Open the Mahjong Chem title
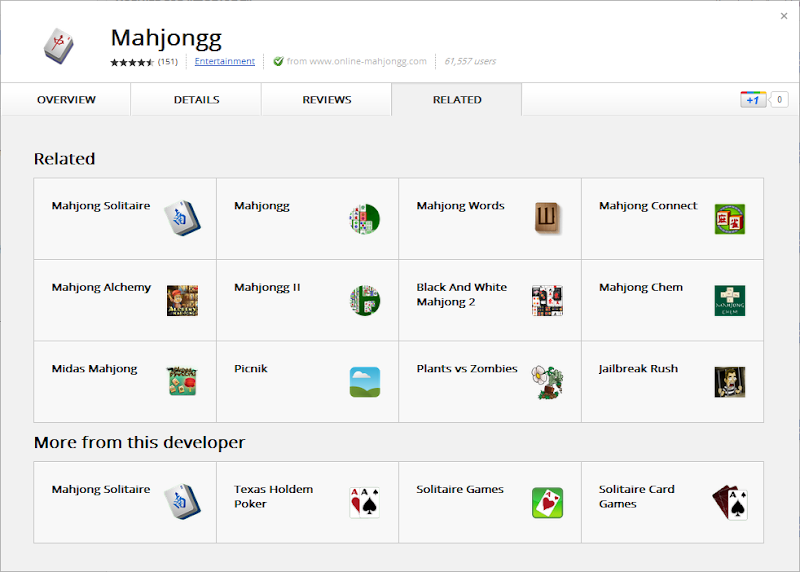The height and width of the screenshot is (572, 800). [x=641, y=287]
